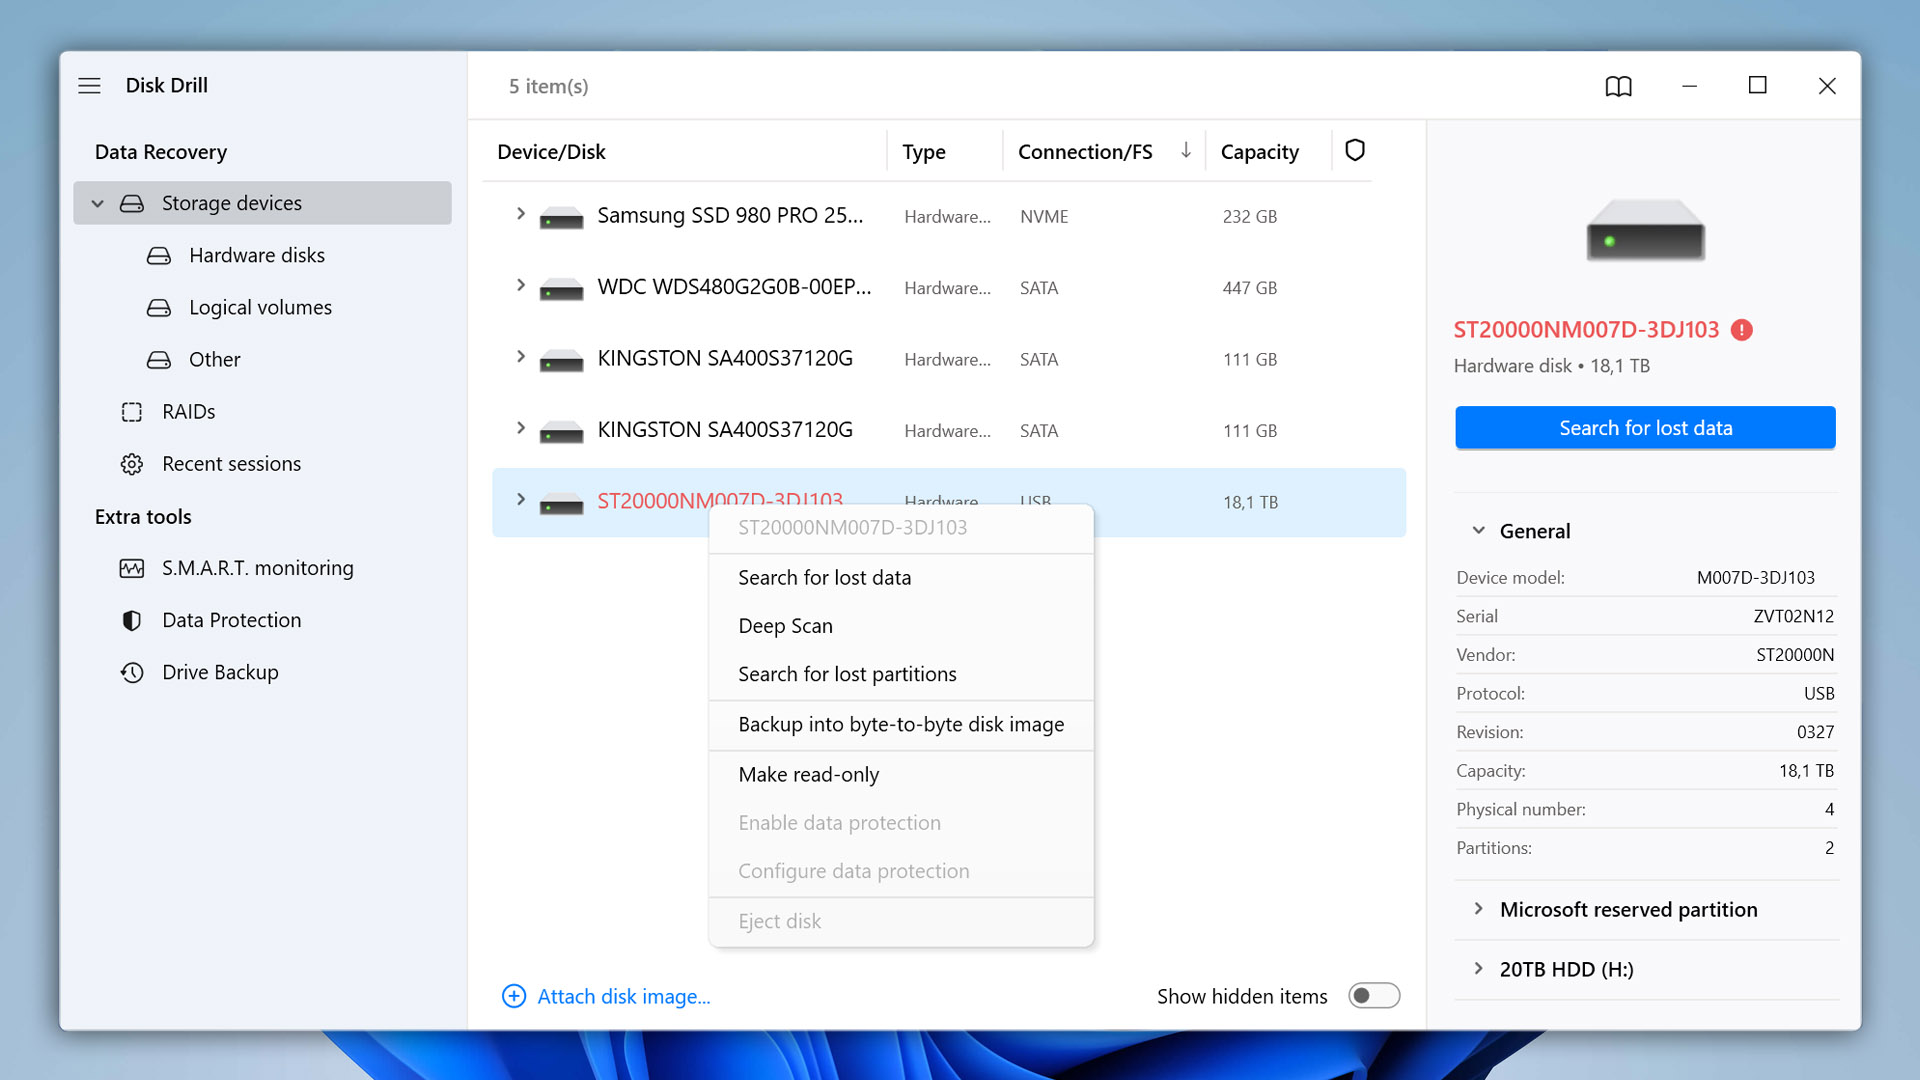Screen dimensions: 1920x1080
Task: Open the documentation book icon
Action: click(1619, 86)
